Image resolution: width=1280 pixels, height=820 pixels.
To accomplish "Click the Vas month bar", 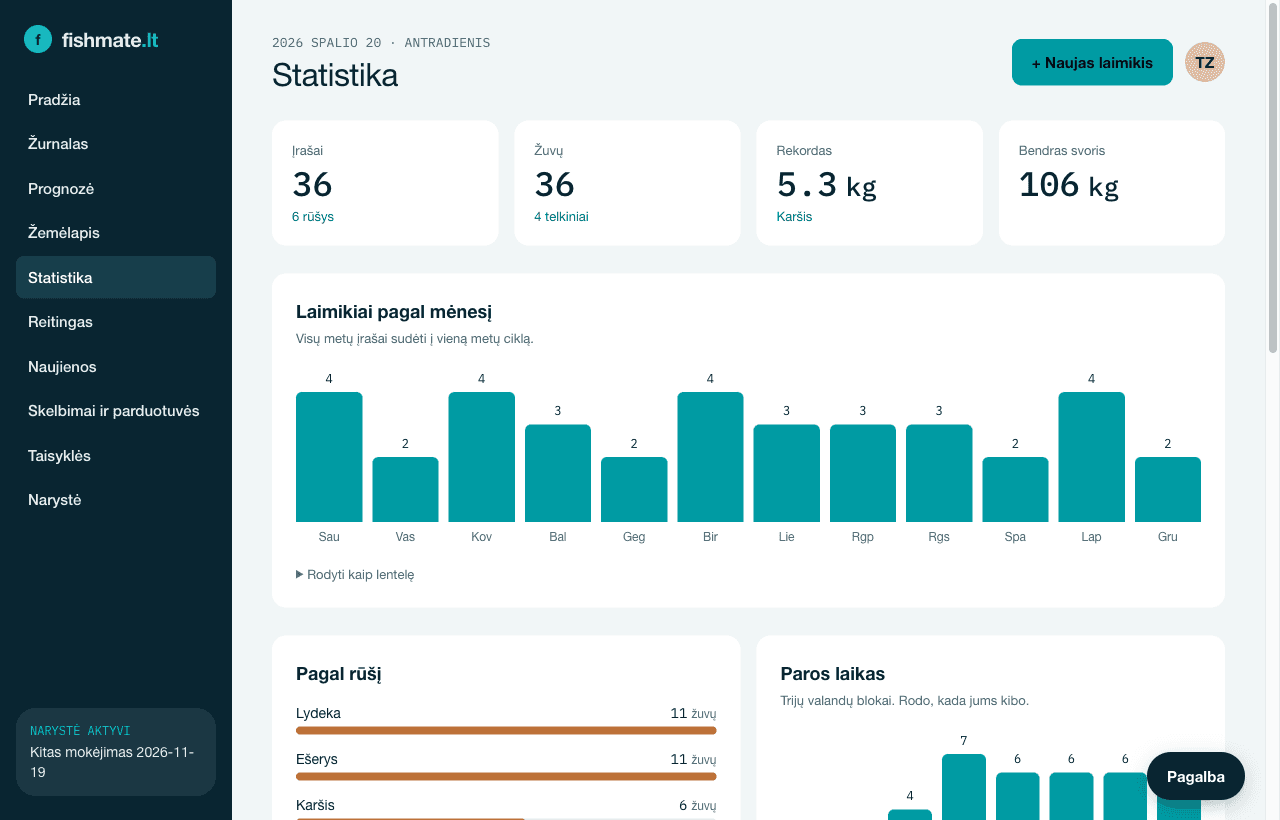I will coord(405,490).
